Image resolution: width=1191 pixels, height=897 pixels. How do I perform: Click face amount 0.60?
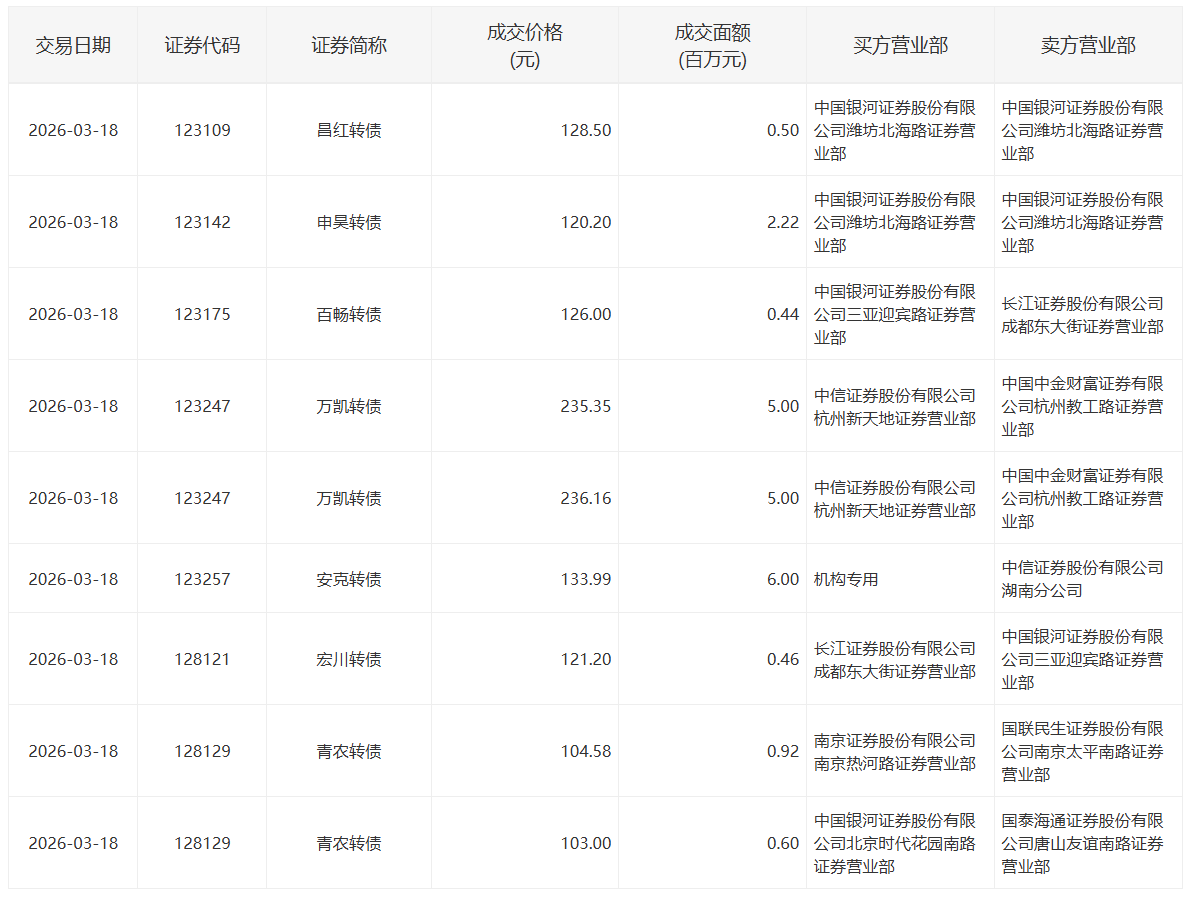(x=782, y=842)
